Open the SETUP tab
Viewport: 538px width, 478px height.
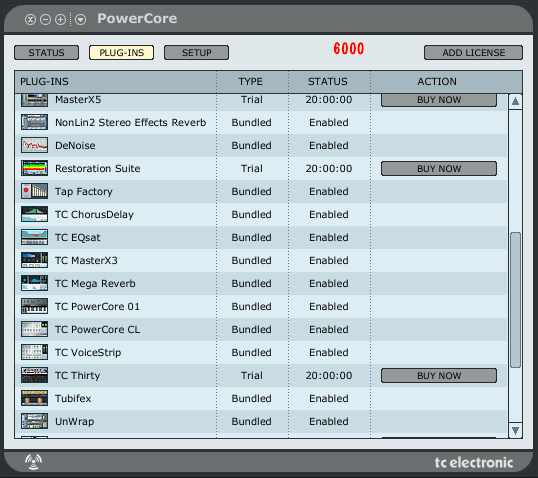click(x=196, y=53)
